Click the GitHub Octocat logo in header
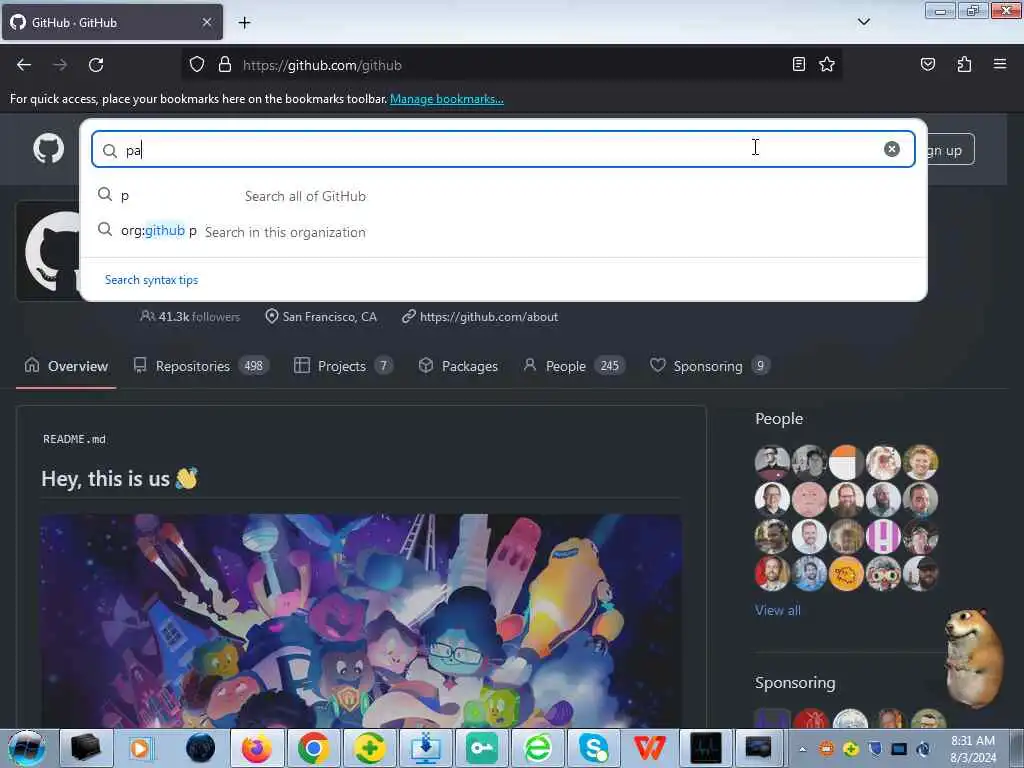The height and width of the screenshot is (768, 1024). [x=49, y=148]
